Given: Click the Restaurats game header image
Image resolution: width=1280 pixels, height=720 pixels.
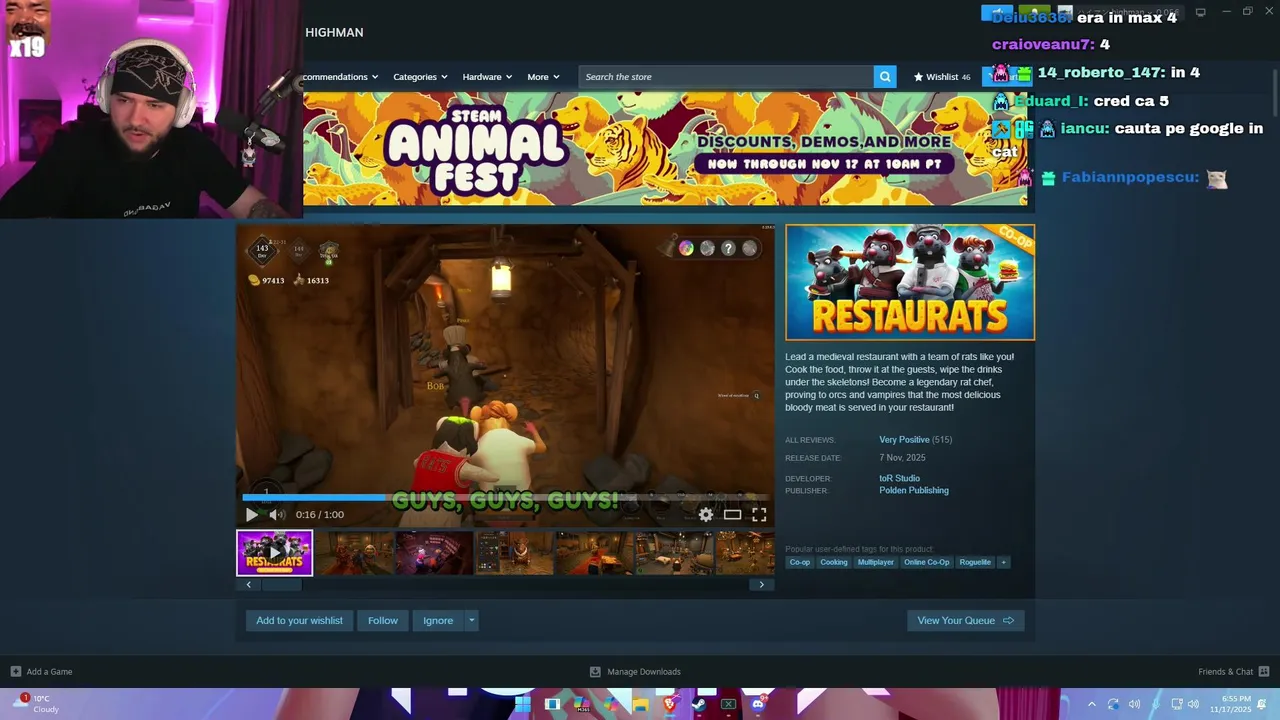Looking at the screenshot, I should [910, 282].
